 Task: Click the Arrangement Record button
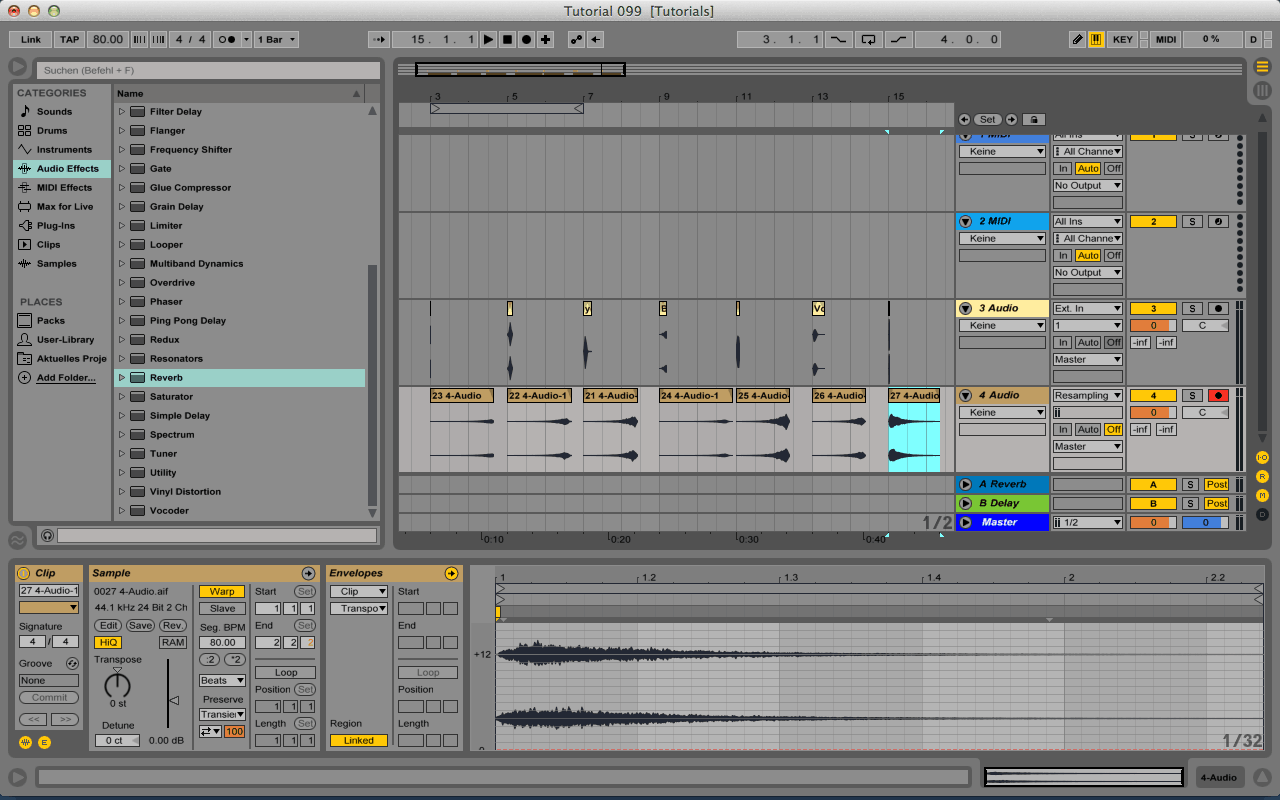click(526, 40)
